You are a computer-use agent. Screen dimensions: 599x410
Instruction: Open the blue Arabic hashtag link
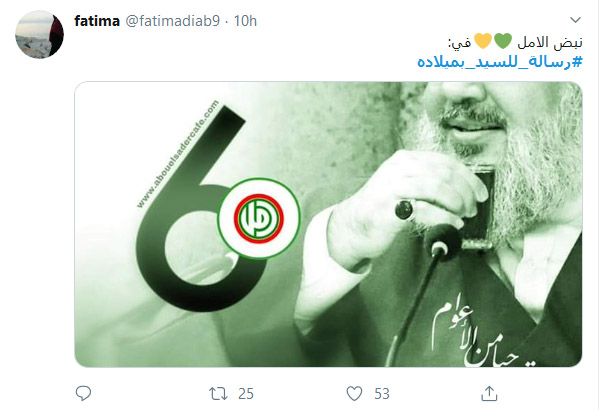500,62
